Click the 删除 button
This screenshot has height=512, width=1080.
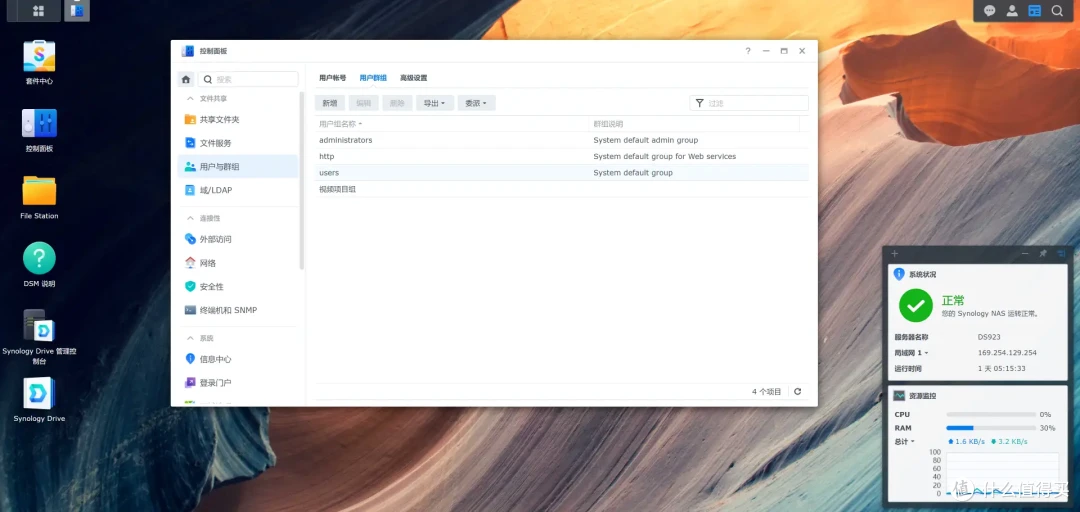tap(397, 103)
